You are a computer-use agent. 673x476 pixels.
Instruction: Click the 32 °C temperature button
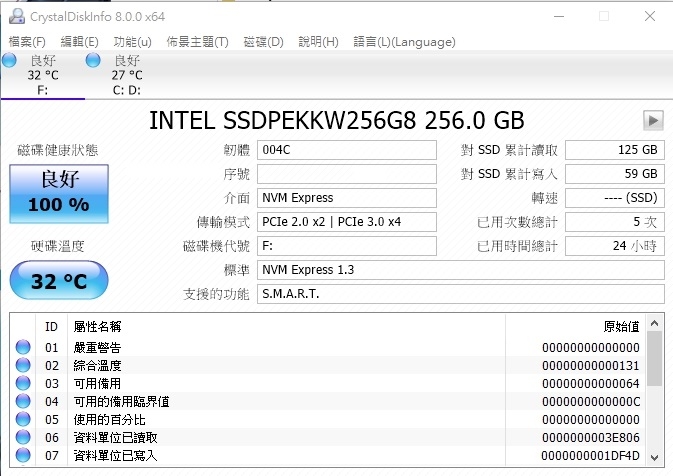click(x=59, y=280)
